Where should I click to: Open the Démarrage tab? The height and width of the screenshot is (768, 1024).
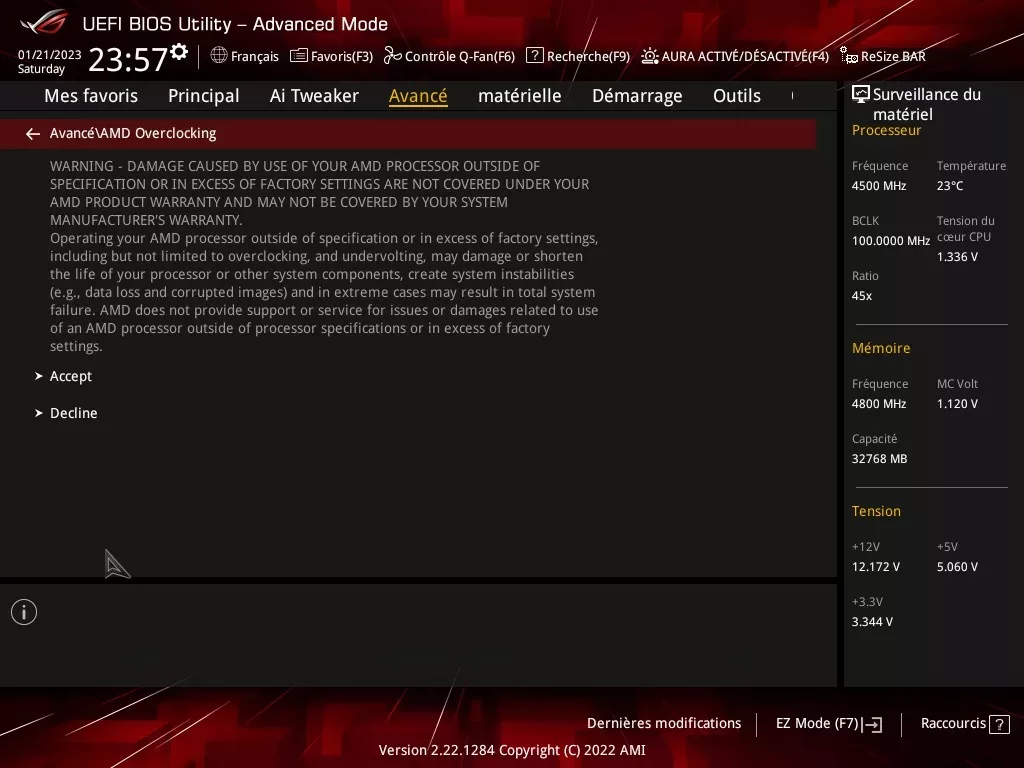(x=637, y=95)
